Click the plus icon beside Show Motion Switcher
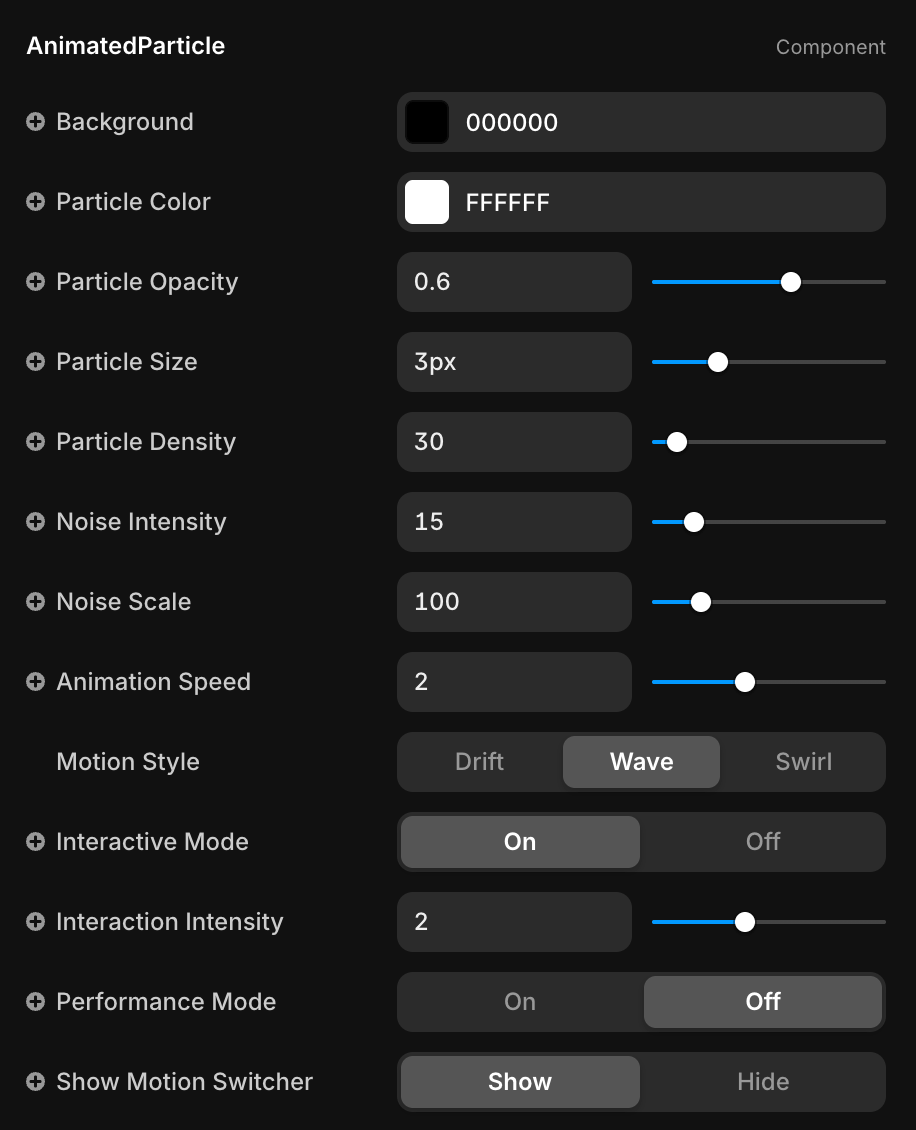The height and width of the screenshot is (1130, 916). pos(35,1082)
